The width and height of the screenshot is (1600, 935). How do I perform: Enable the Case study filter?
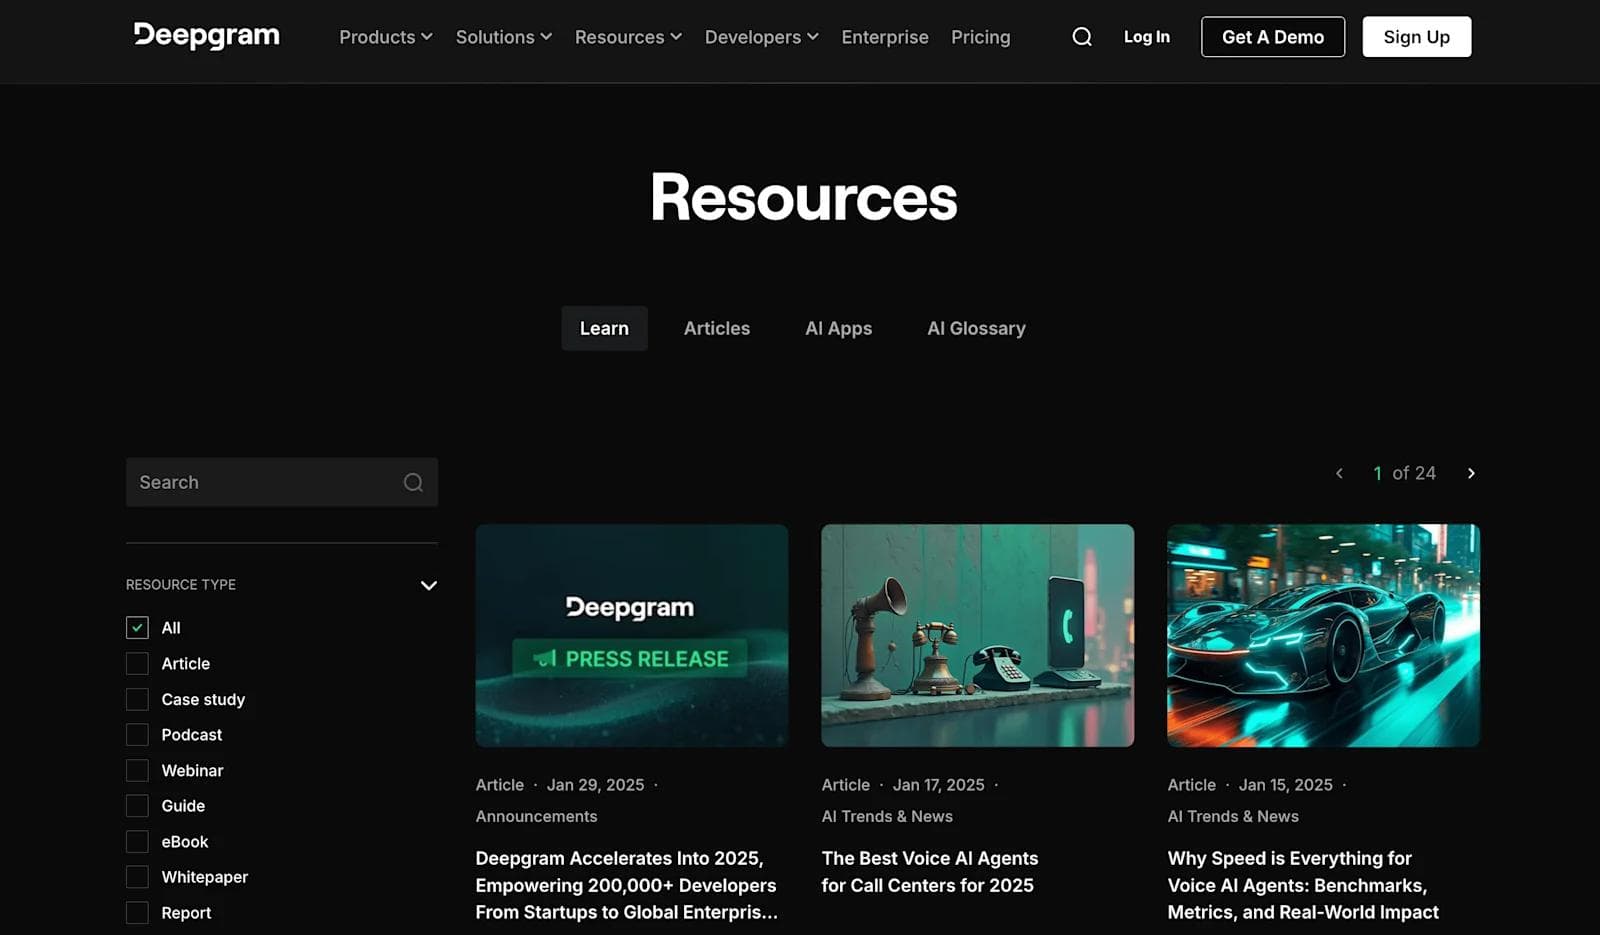click(136, 699)
